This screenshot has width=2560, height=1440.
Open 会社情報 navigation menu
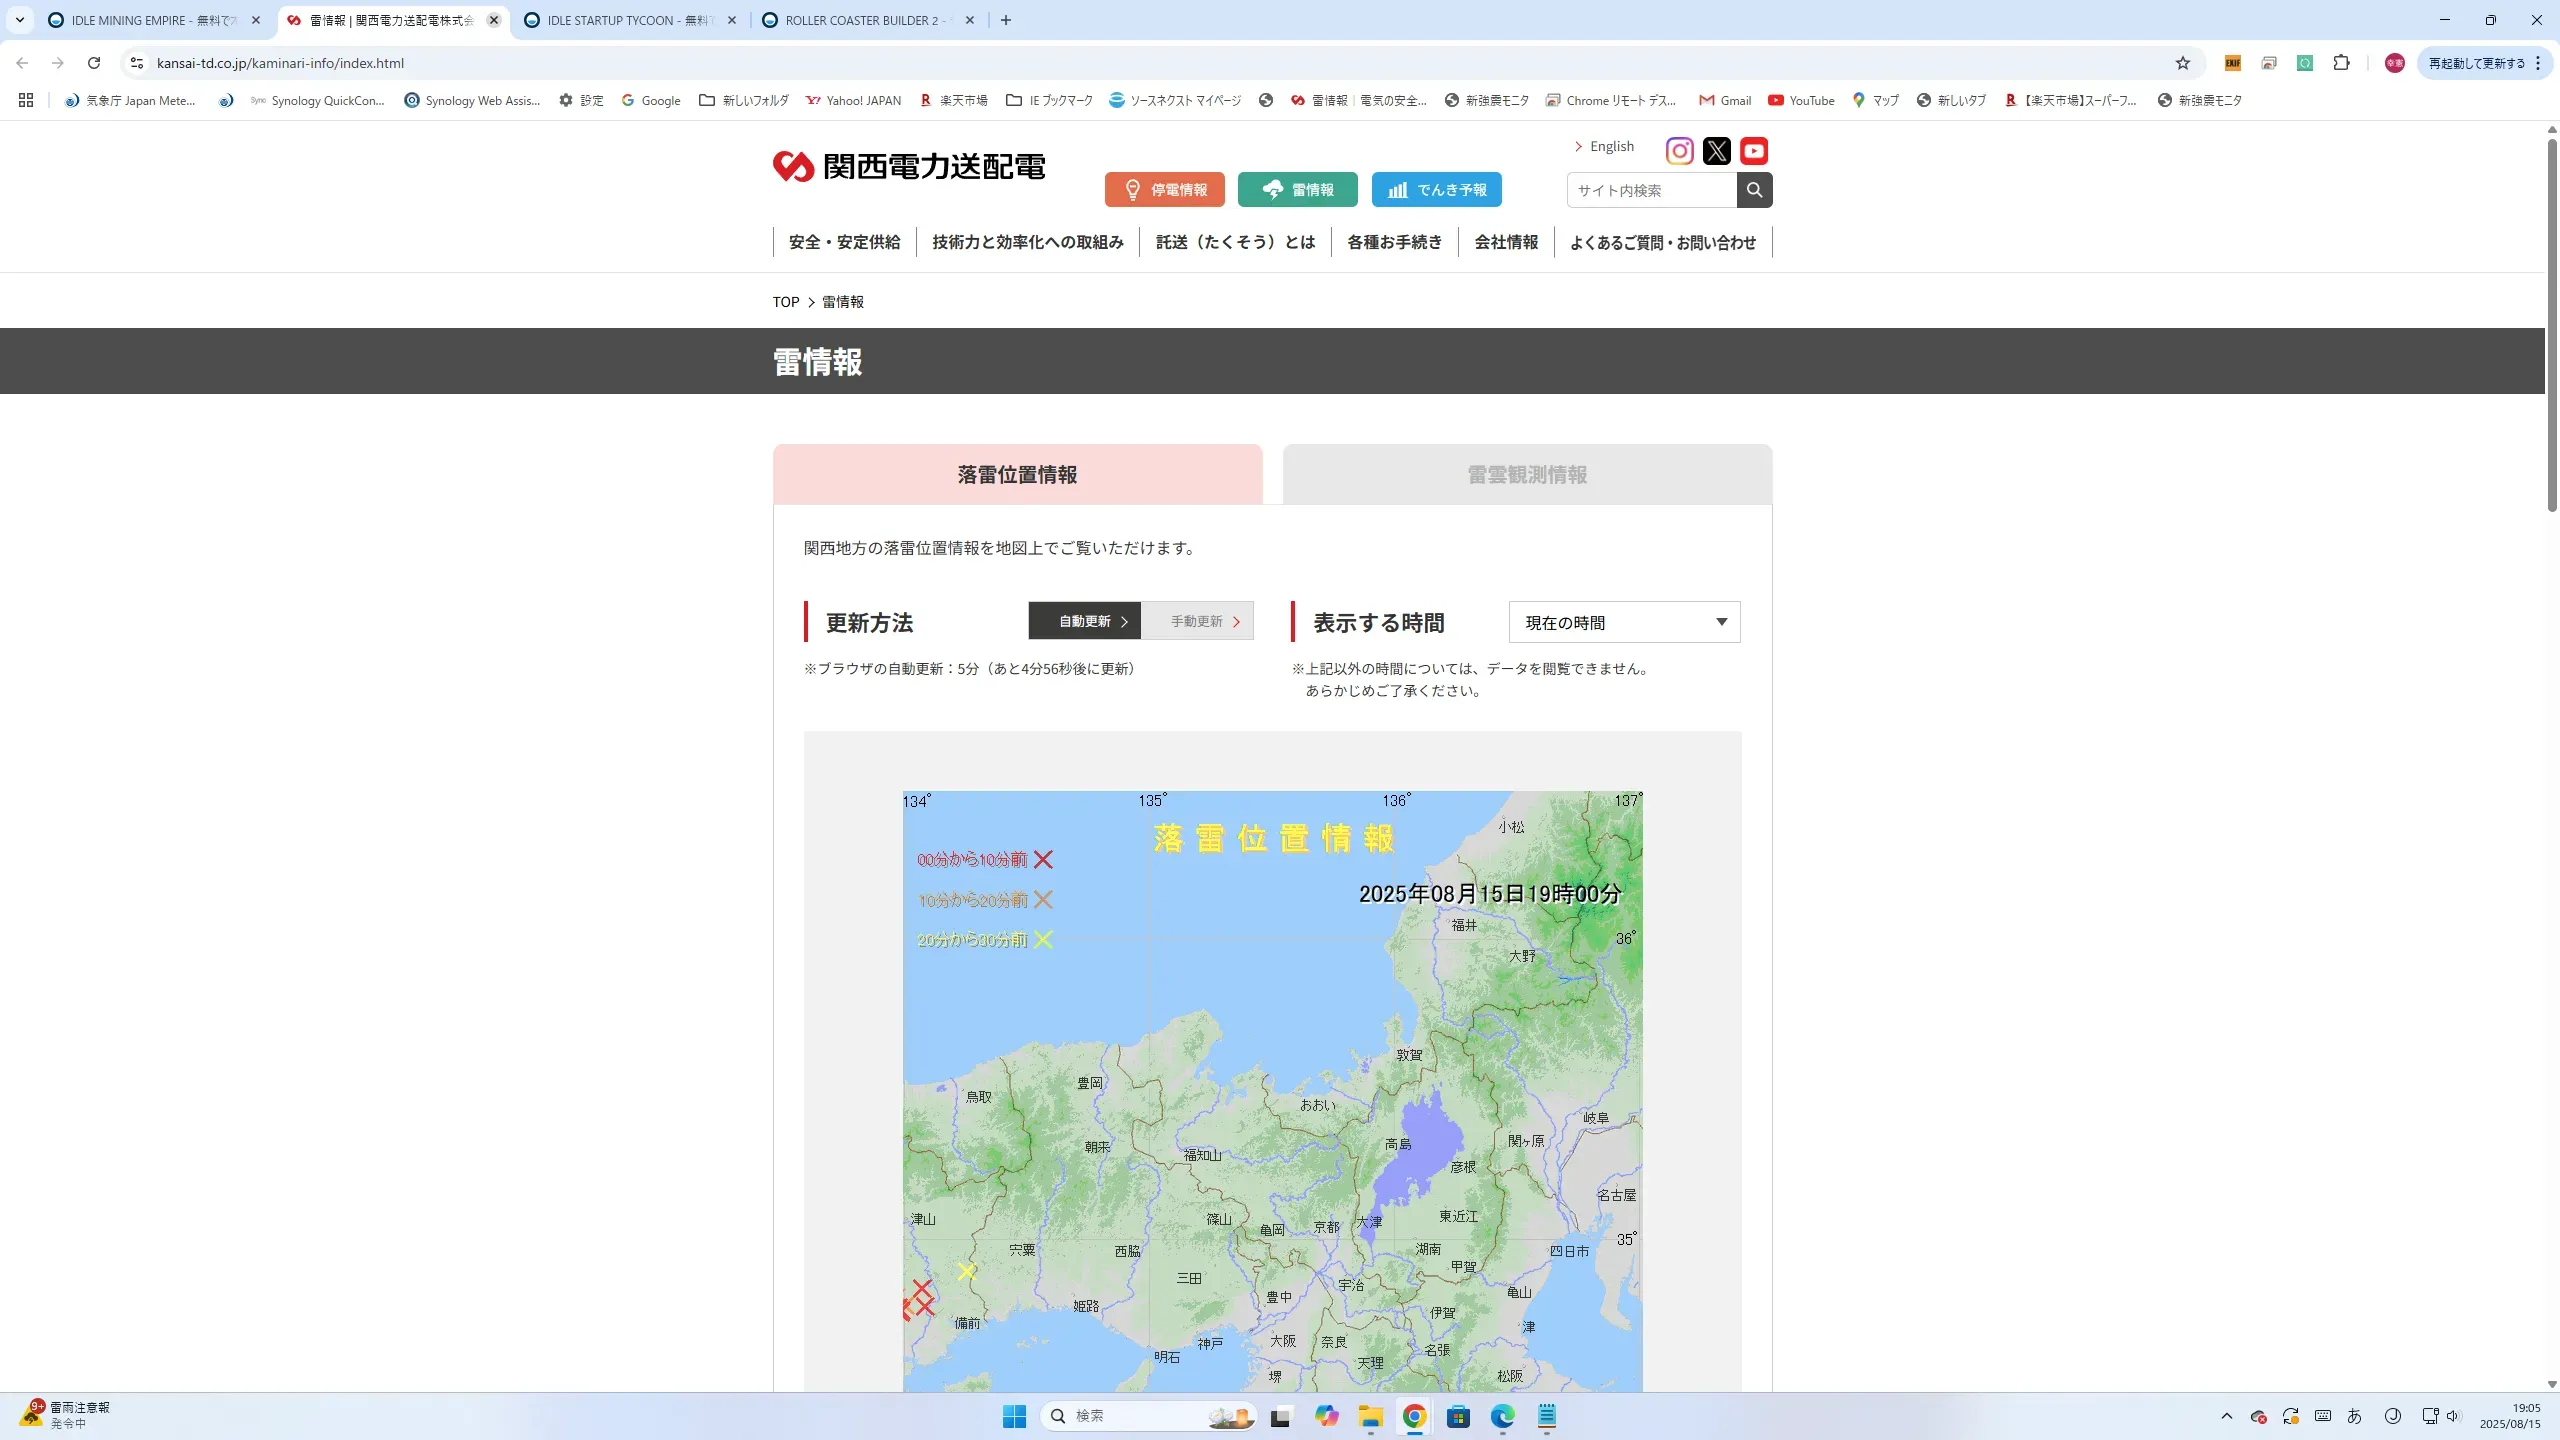1506,243
